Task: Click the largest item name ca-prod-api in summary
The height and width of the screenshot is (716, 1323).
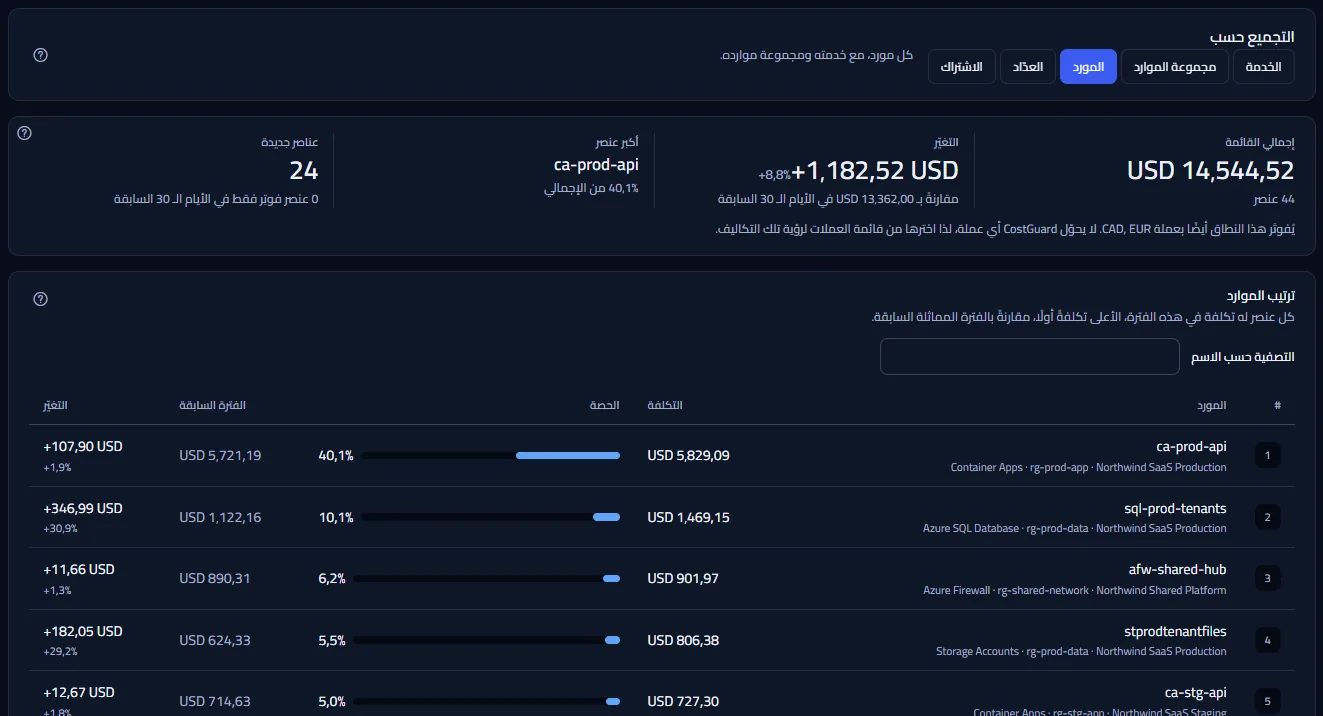Action: click(596, 165)
